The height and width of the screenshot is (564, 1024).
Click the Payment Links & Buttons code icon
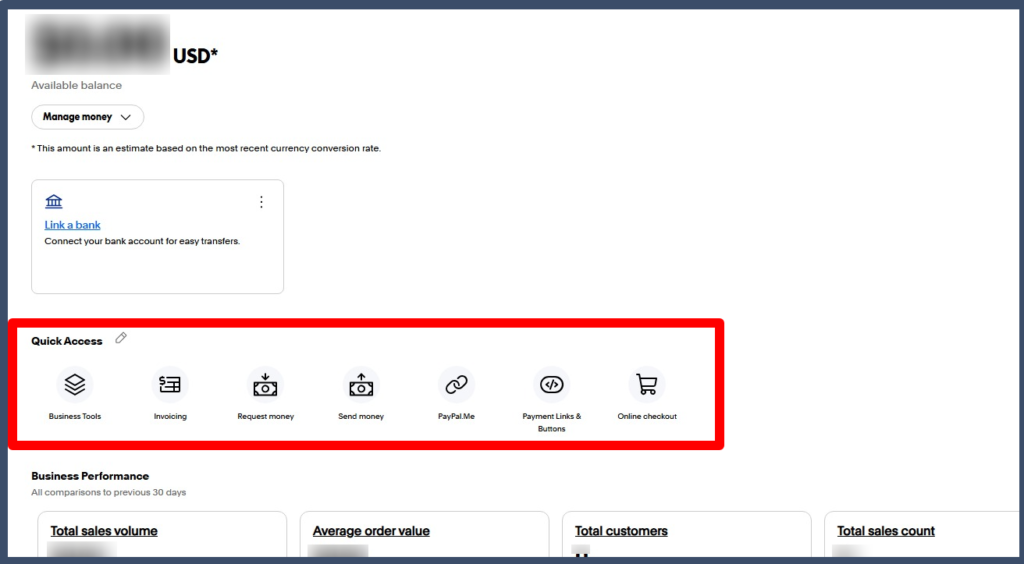(551, 384)
